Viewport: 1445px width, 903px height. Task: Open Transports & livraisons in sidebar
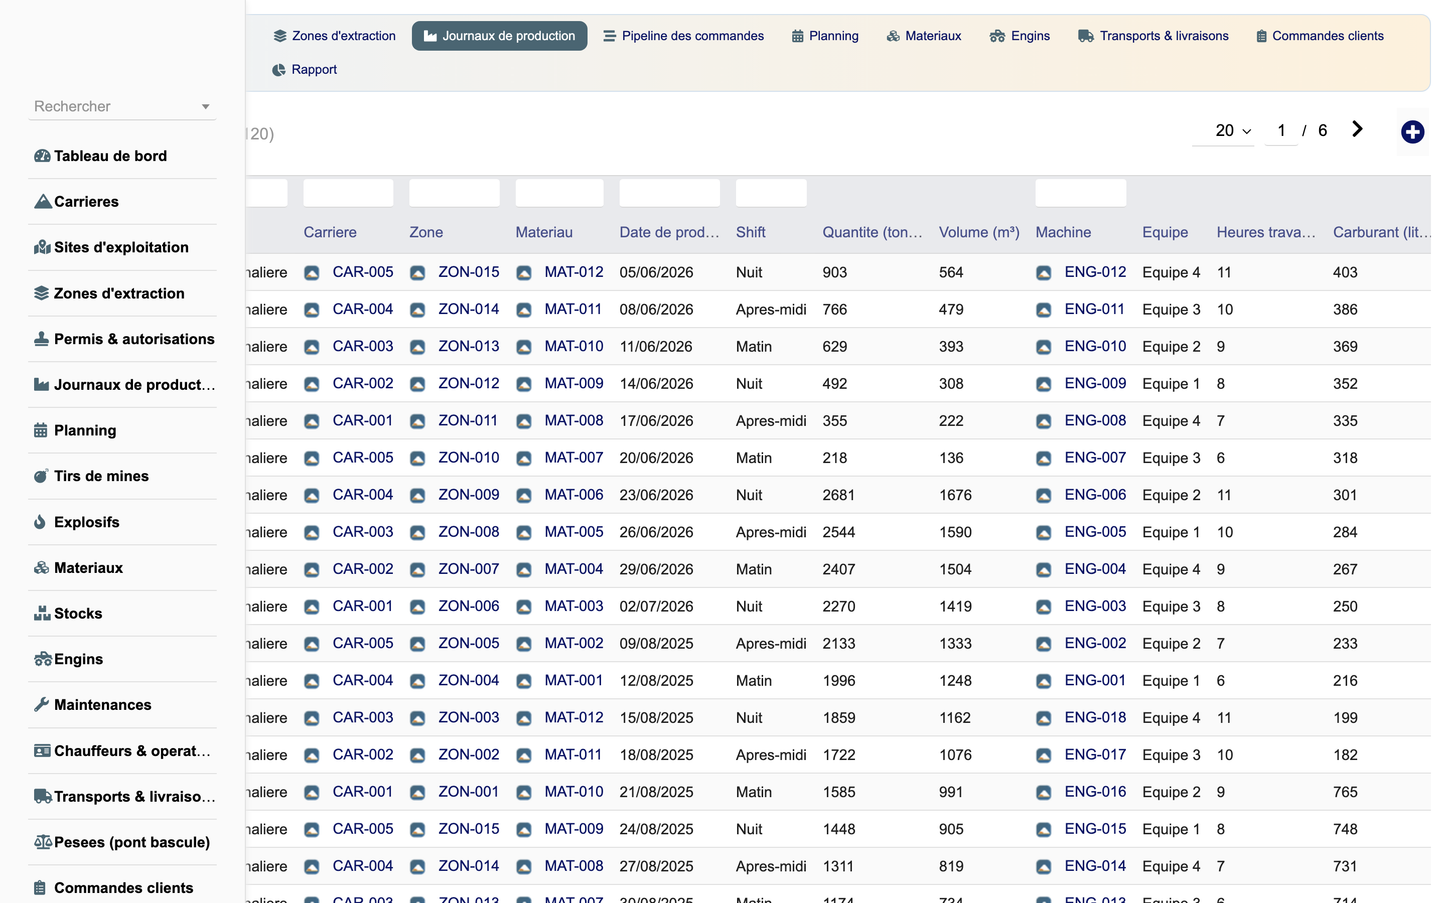click(122, 797)
